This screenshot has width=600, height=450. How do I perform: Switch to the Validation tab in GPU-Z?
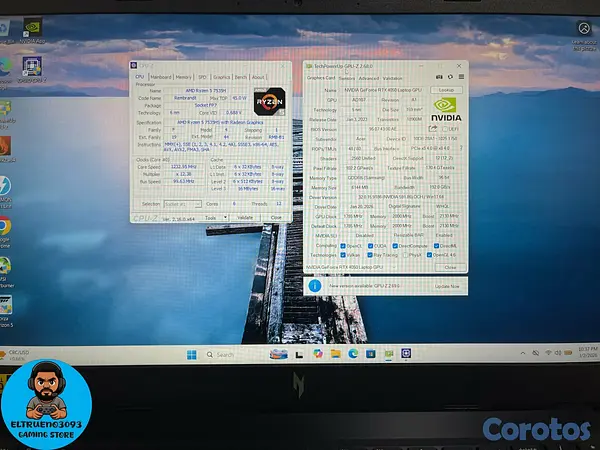(393, 78)
